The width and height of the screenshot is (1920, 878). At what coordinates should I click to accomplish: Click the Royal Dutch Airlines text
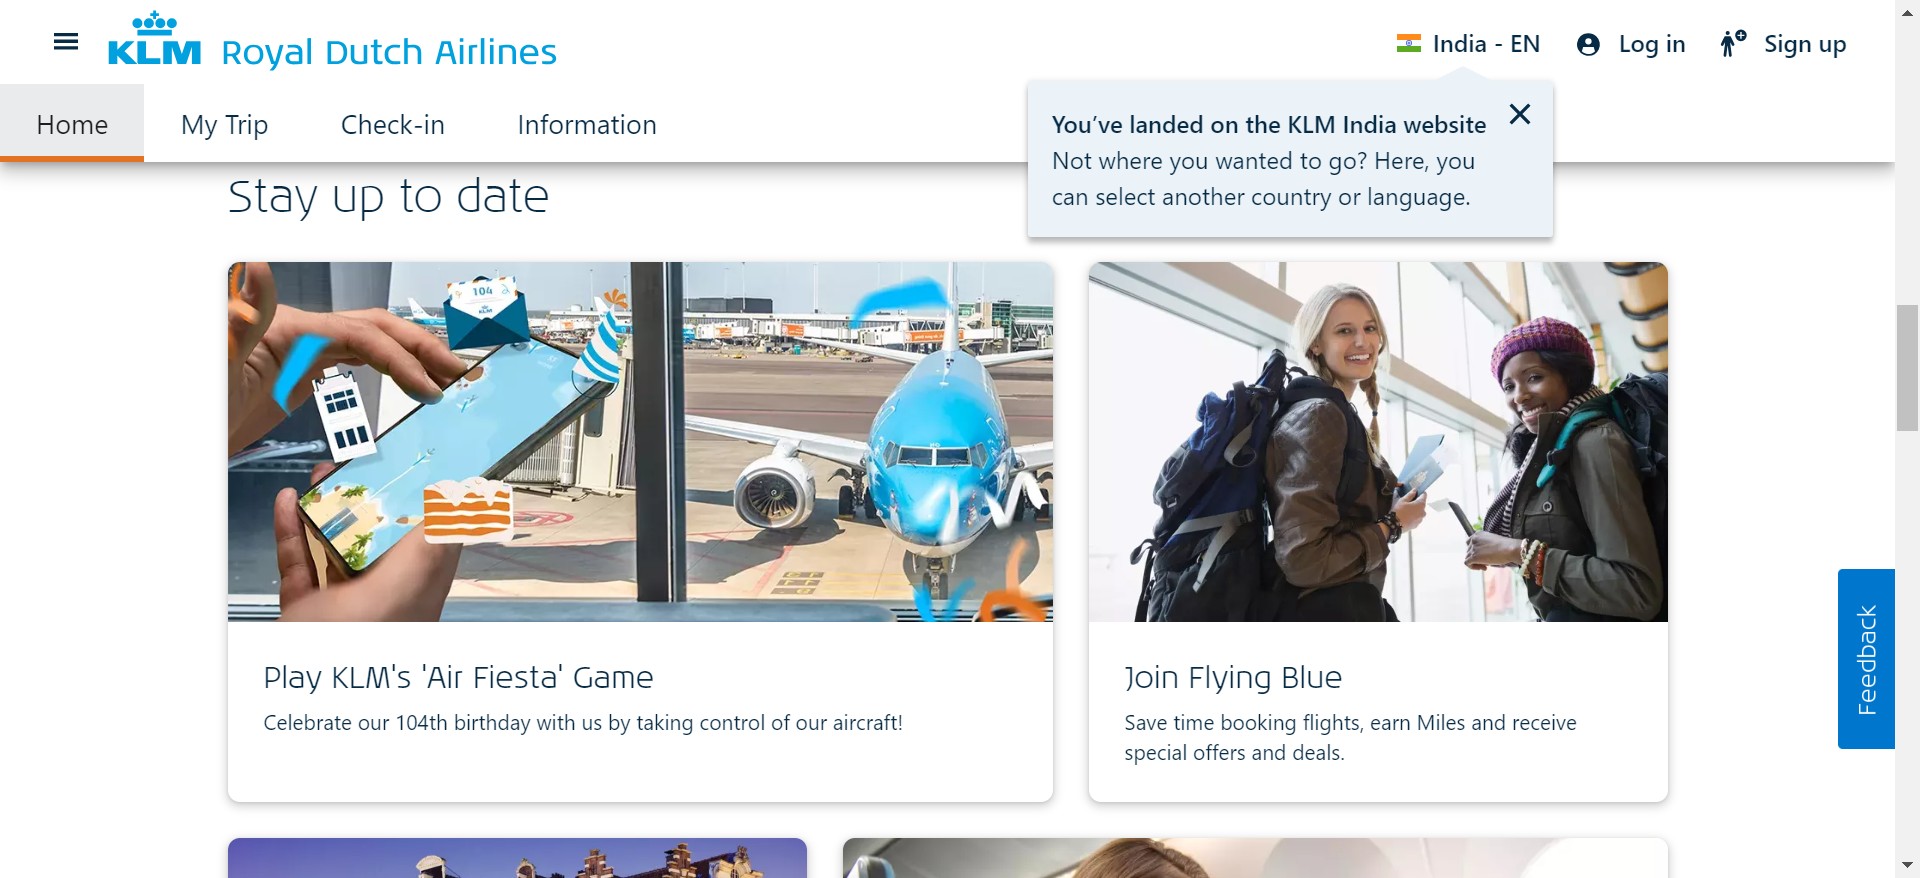point(389,52)
